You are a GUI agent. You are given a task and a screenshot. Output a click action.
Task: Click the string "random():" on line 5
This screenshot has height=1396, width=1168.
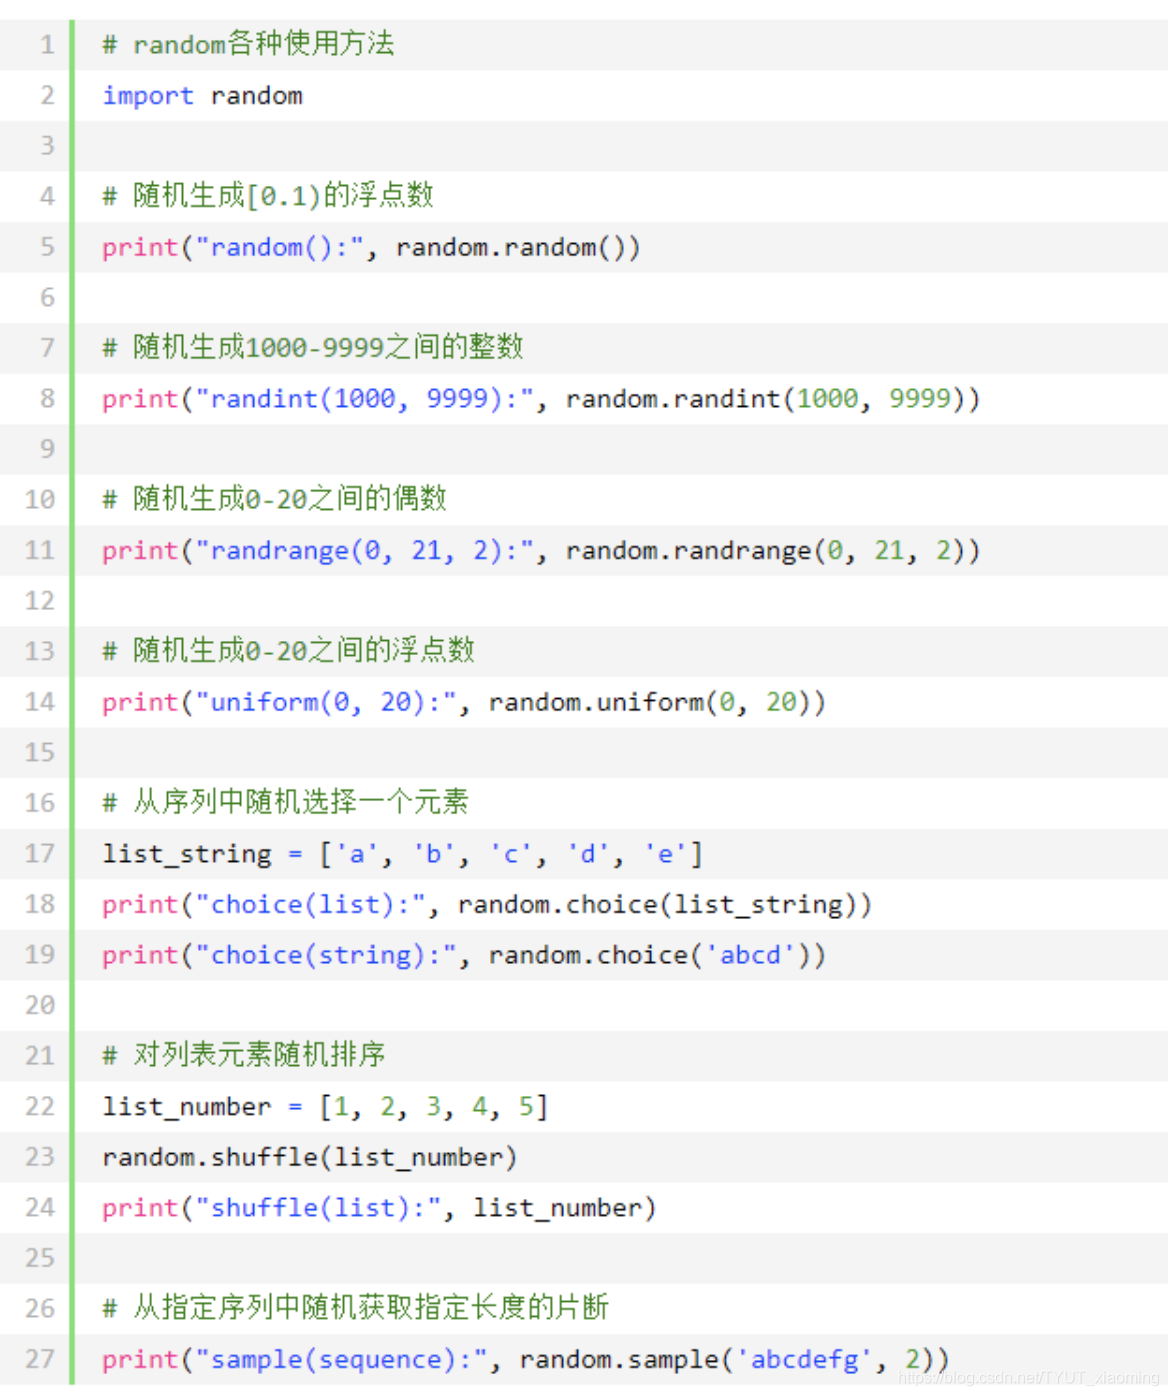click(x=279, y=247)
